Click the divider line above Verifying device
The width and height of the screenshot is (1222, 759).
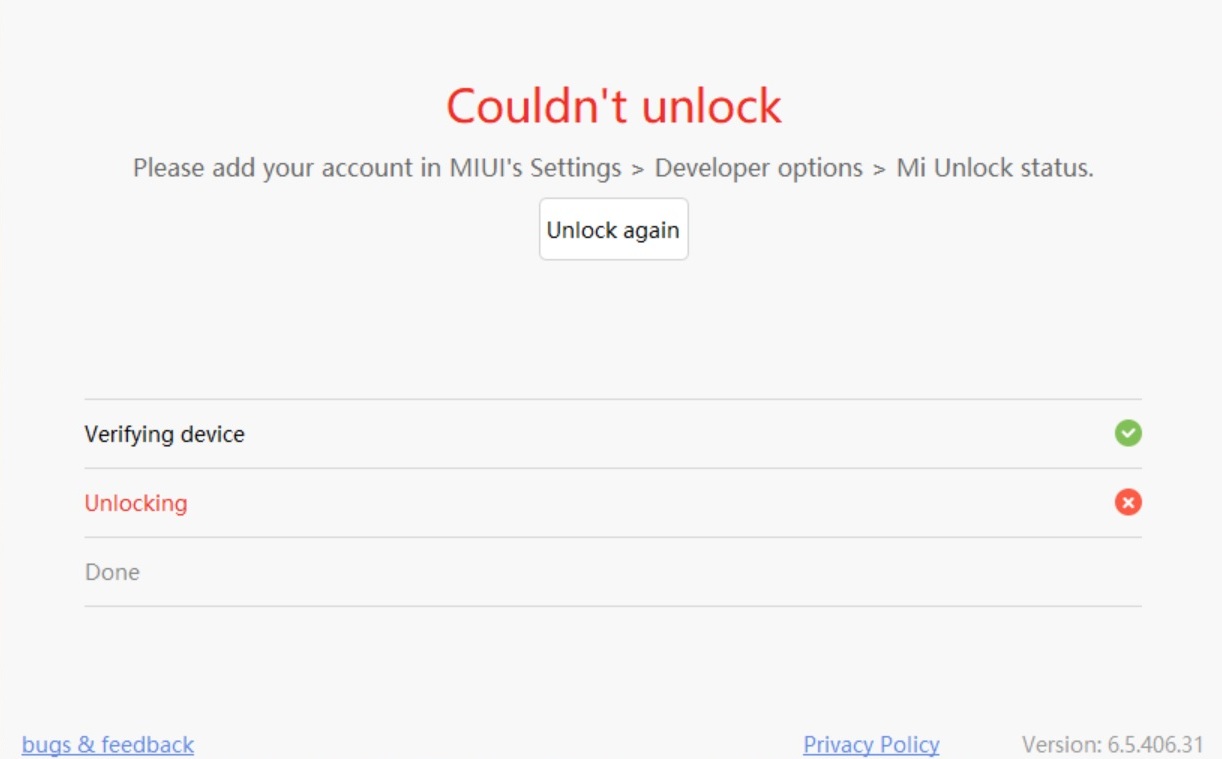pyautogui.click(x=612, y=399)
